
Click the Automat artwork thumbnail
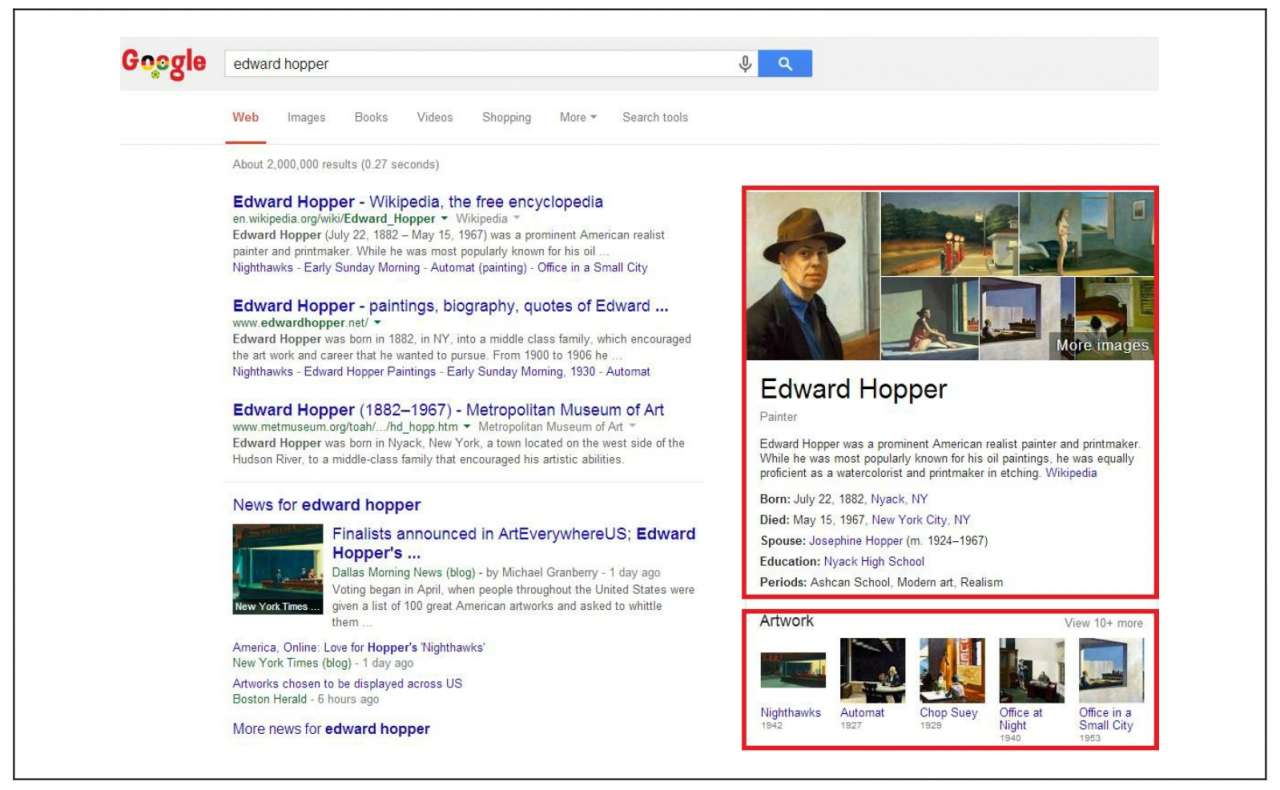tap(873, 670)
